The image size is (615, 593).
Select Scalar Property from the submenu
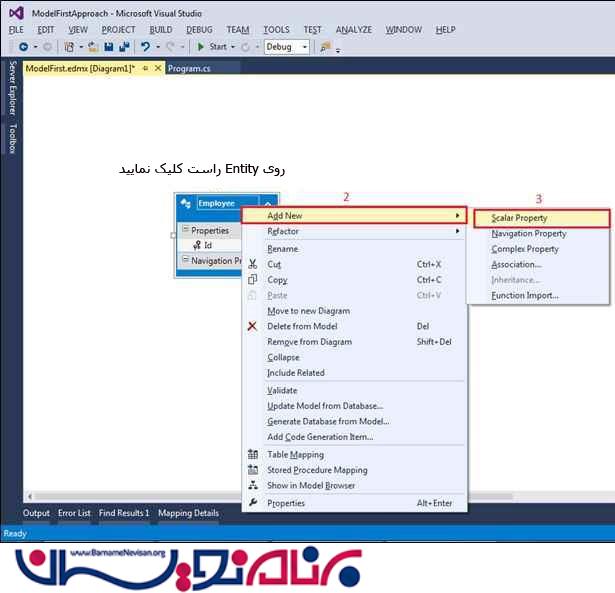click(519, 218)
